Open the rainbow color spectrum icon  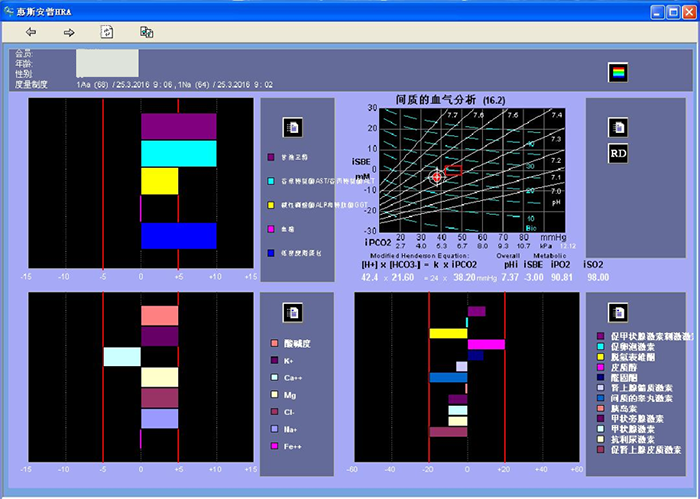(x=618, y=73)
